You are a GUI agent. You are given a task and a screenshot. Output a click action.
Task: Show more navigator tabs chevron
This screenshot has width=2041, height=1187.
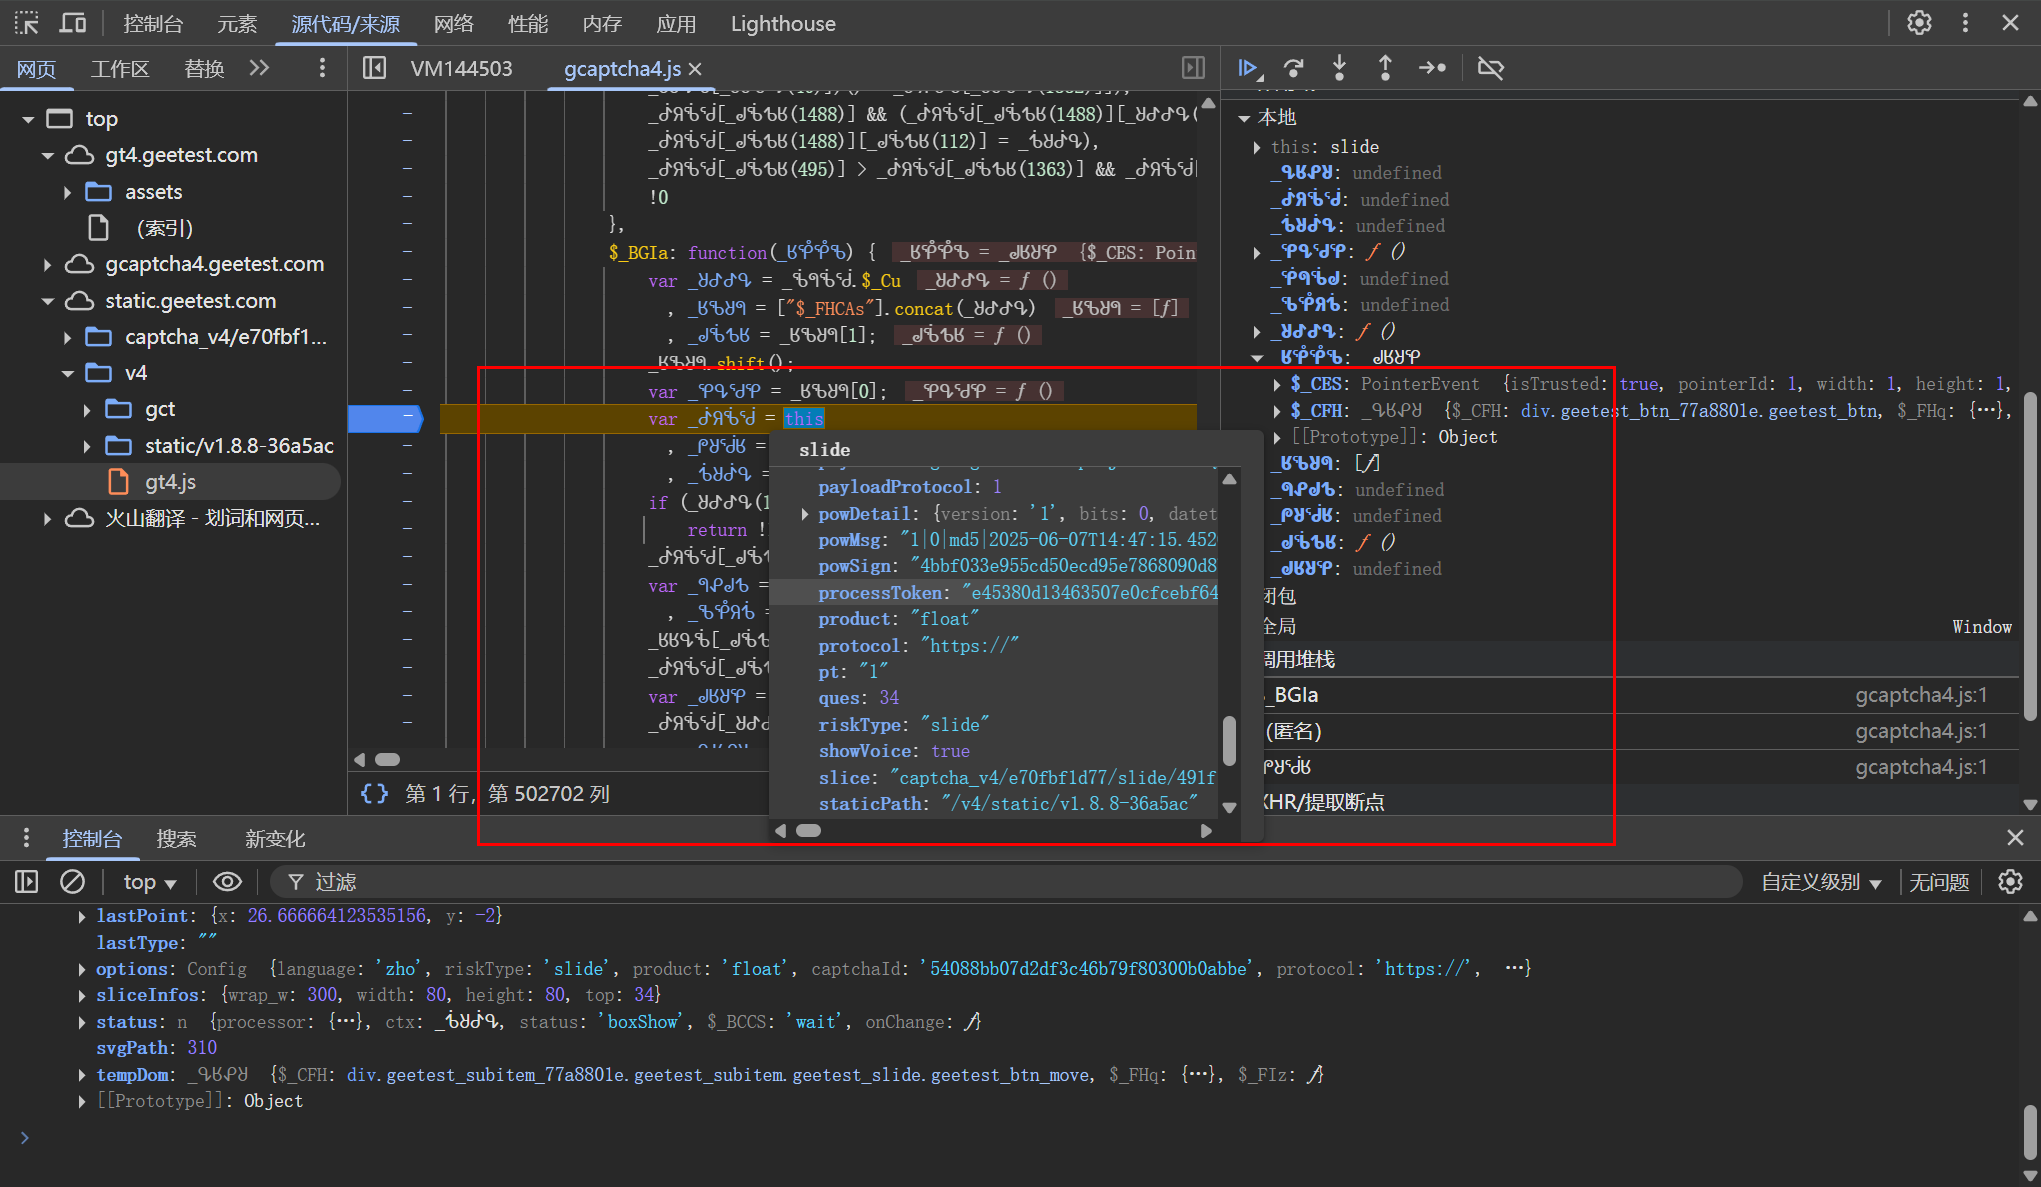[x=259, y=68]
